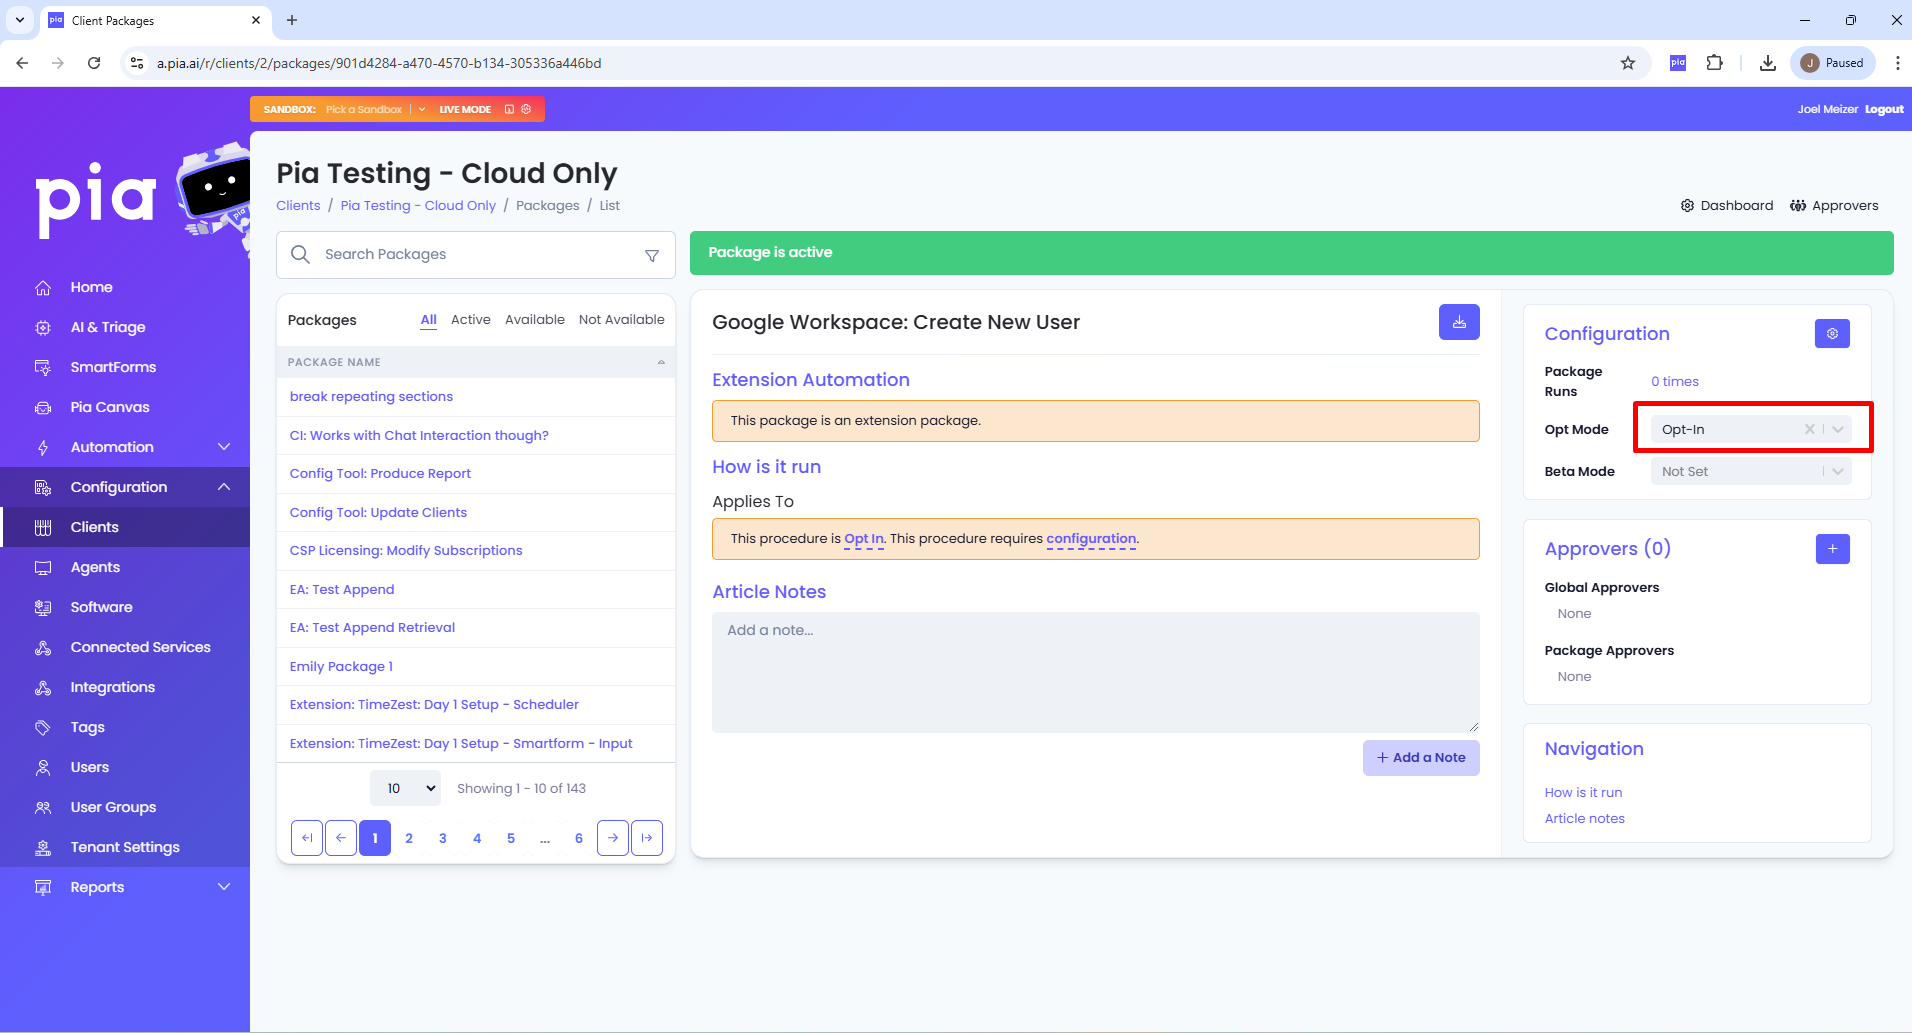Image resolution: width=1912 pixels, height=1033 pixels.
Task: Open Approvers in the top right
Action: [x=1834, y=206]
